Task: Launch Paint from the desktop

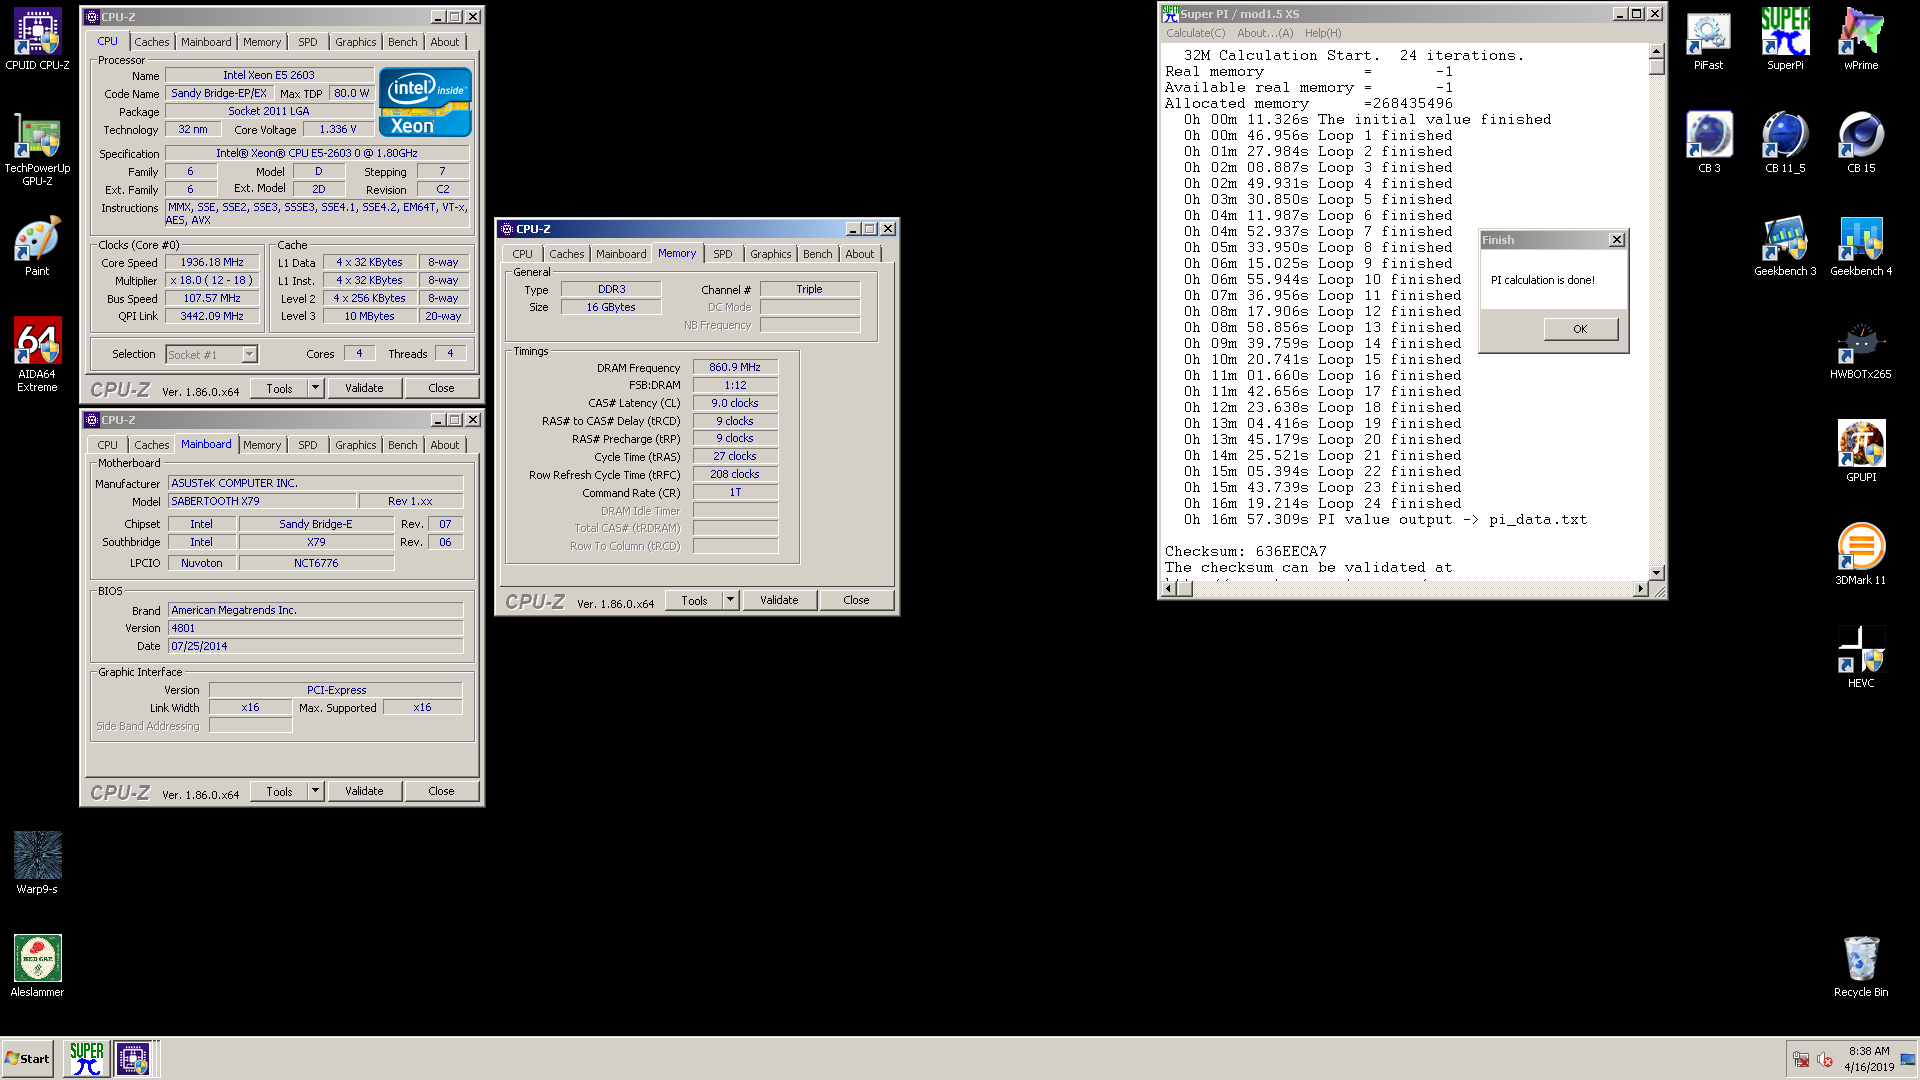Action: [37, 246]
